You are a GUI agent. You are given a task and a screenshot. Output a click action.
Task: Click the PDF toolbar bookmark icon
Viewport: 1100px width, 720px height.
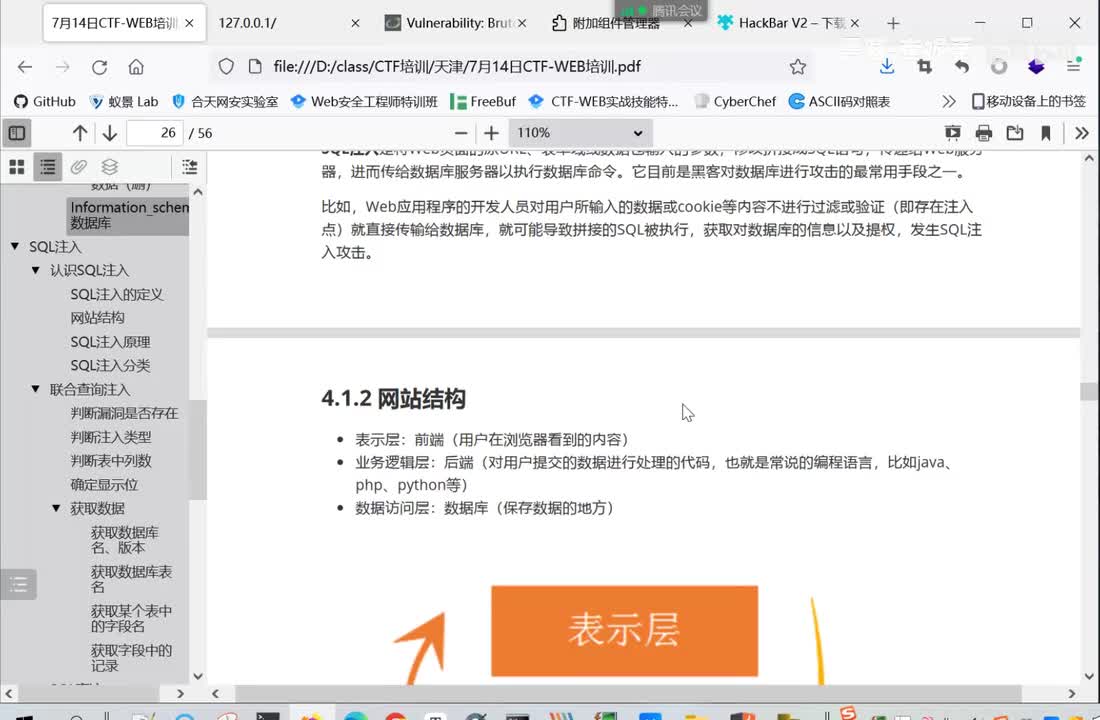point(1045,133)
